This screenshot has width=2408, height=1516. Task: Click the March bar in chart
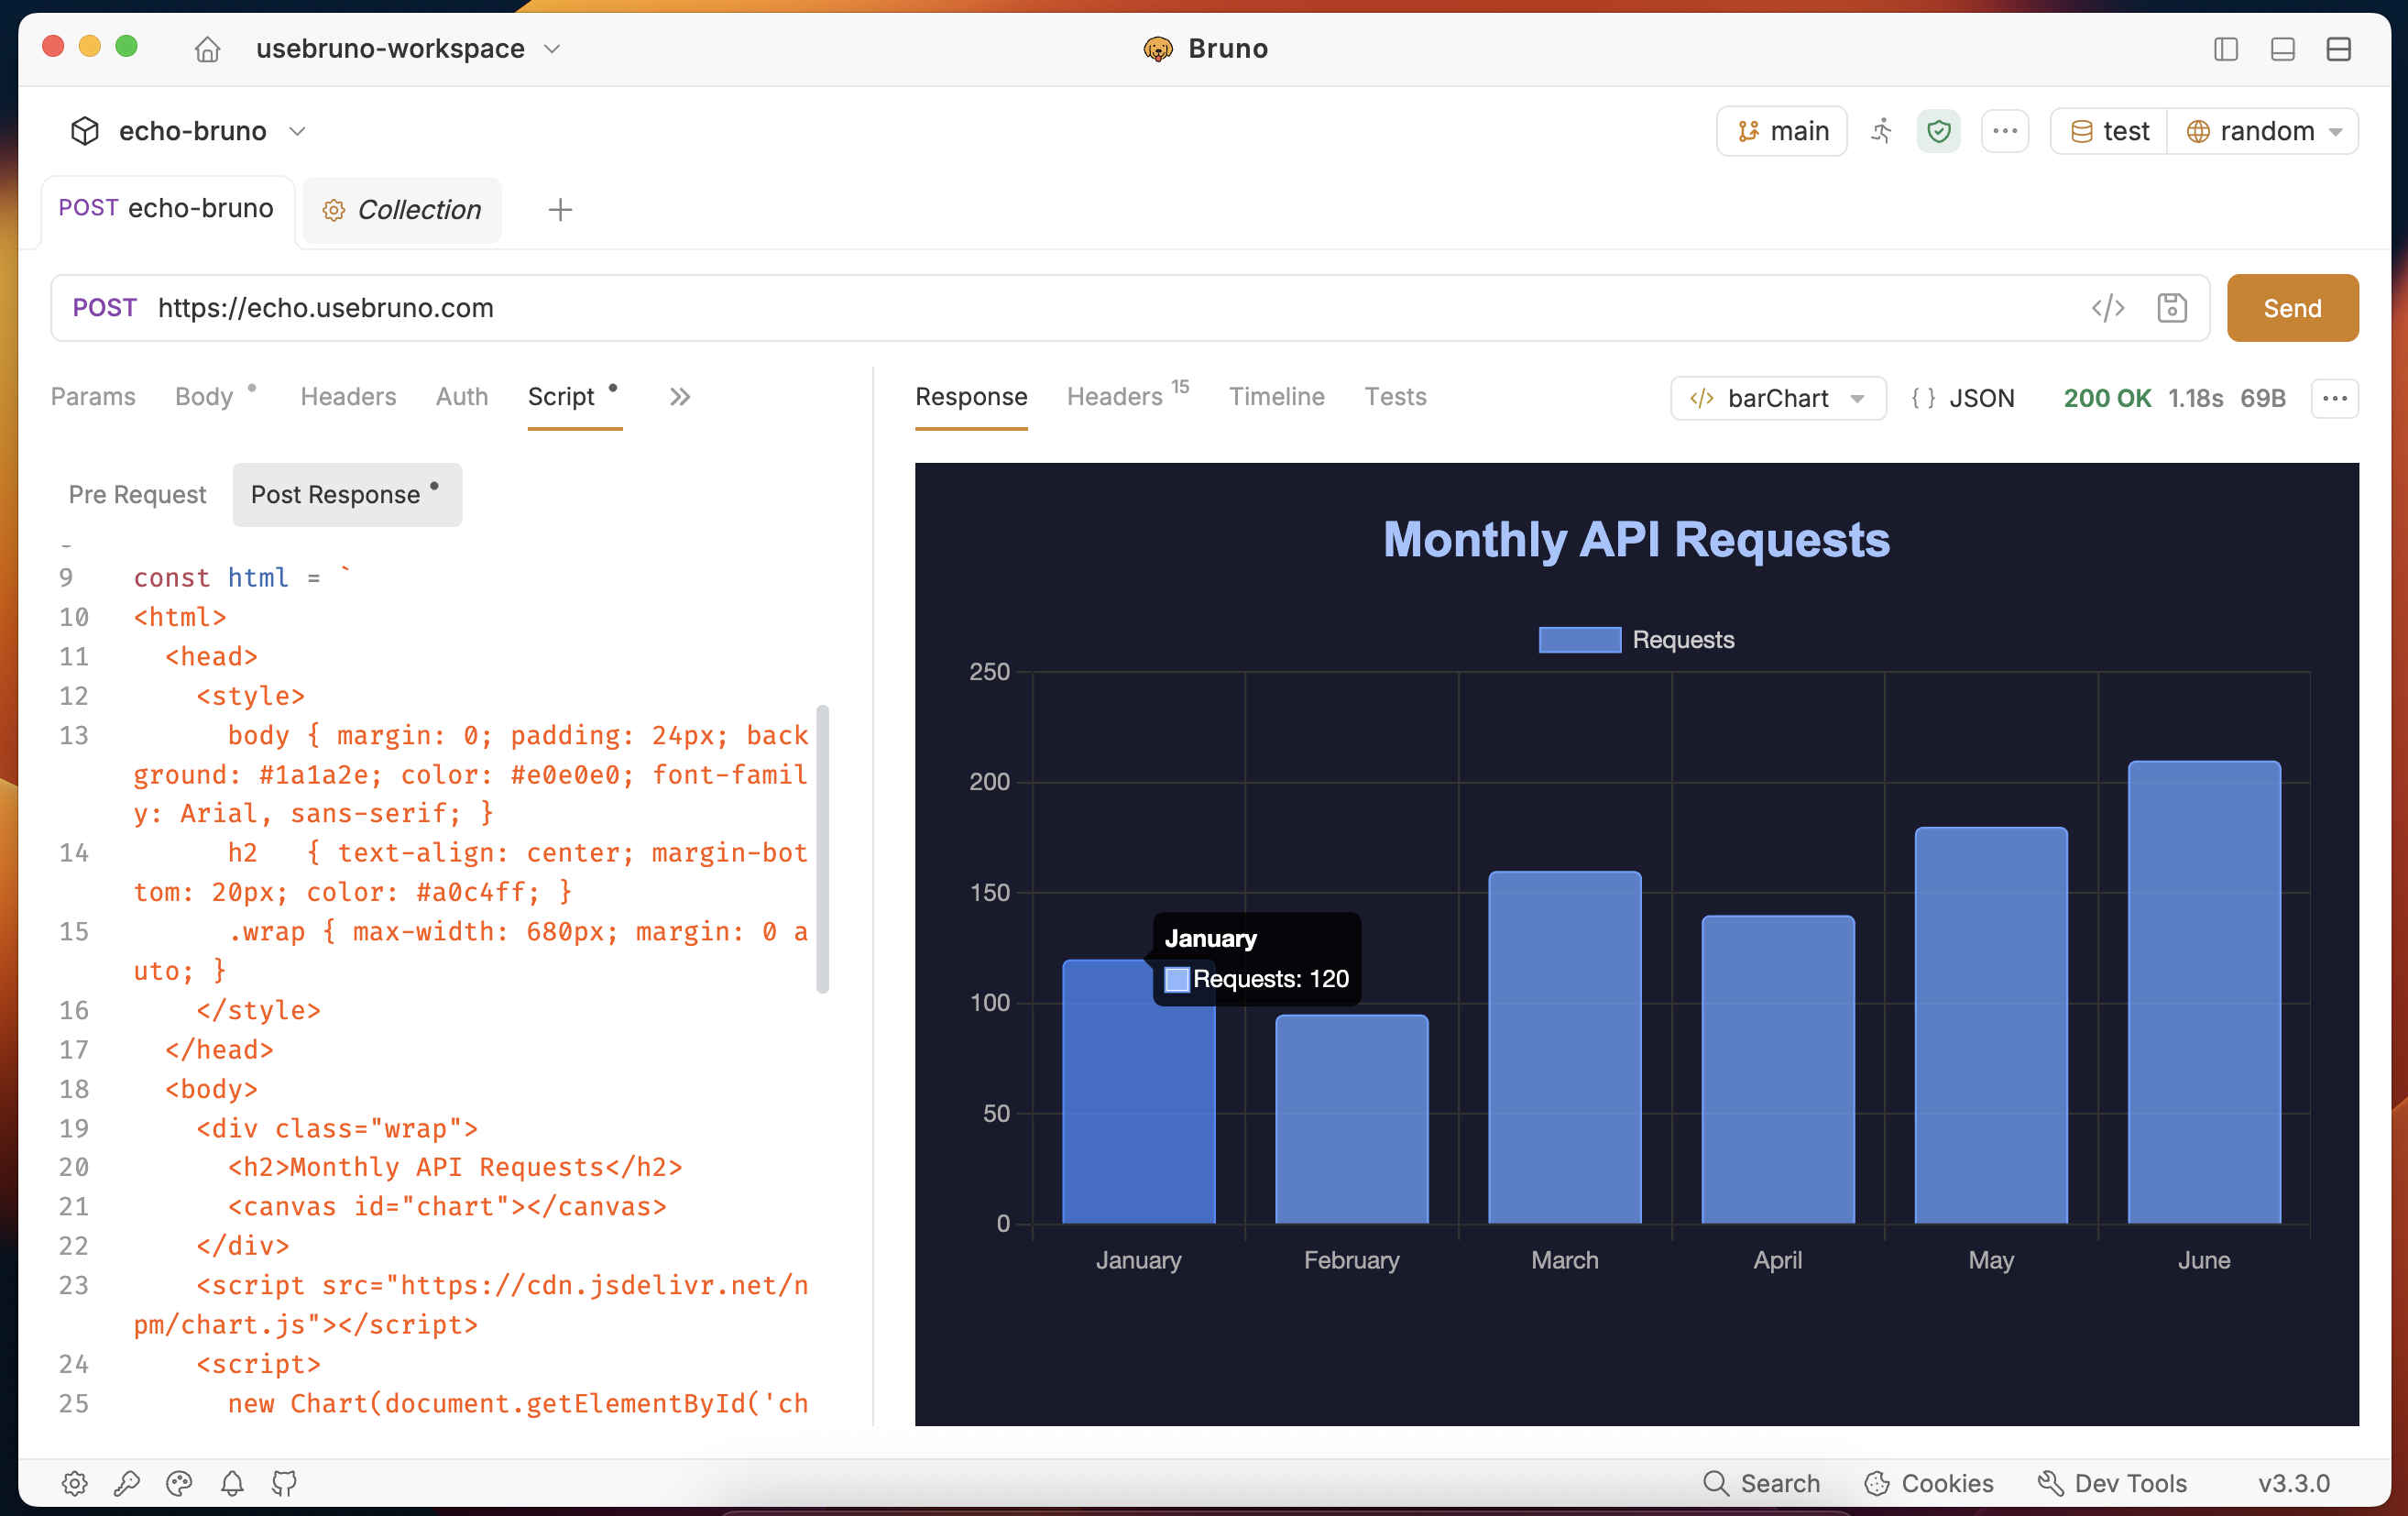point(1565,1048)
